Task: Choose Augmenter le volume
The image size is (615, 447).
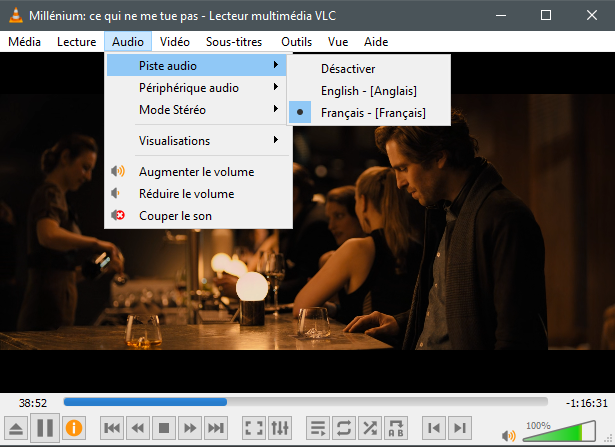Action: (197, 172)
